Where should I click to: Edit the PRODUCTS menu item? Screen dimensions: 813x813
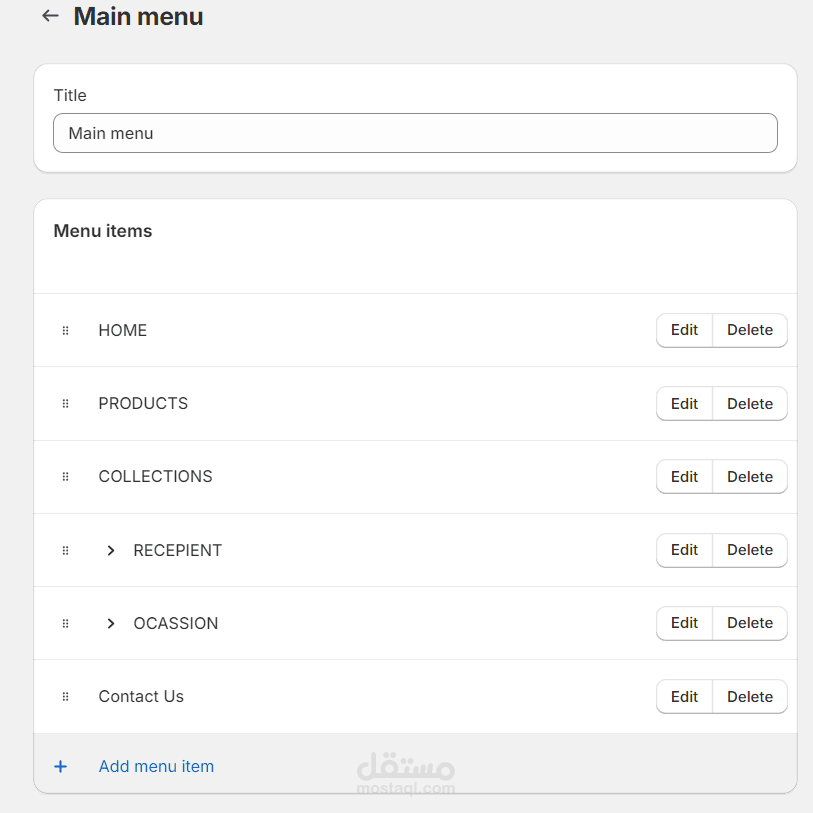coord(684,404)
